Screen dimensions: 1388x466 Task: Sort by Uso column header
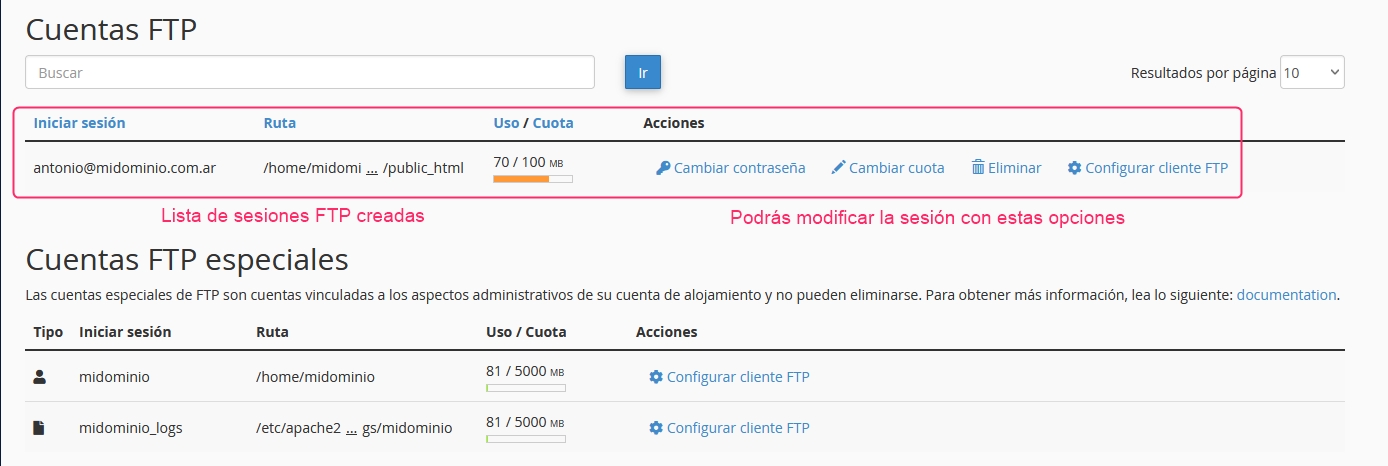pyautogui.click(x=506, y=123)
